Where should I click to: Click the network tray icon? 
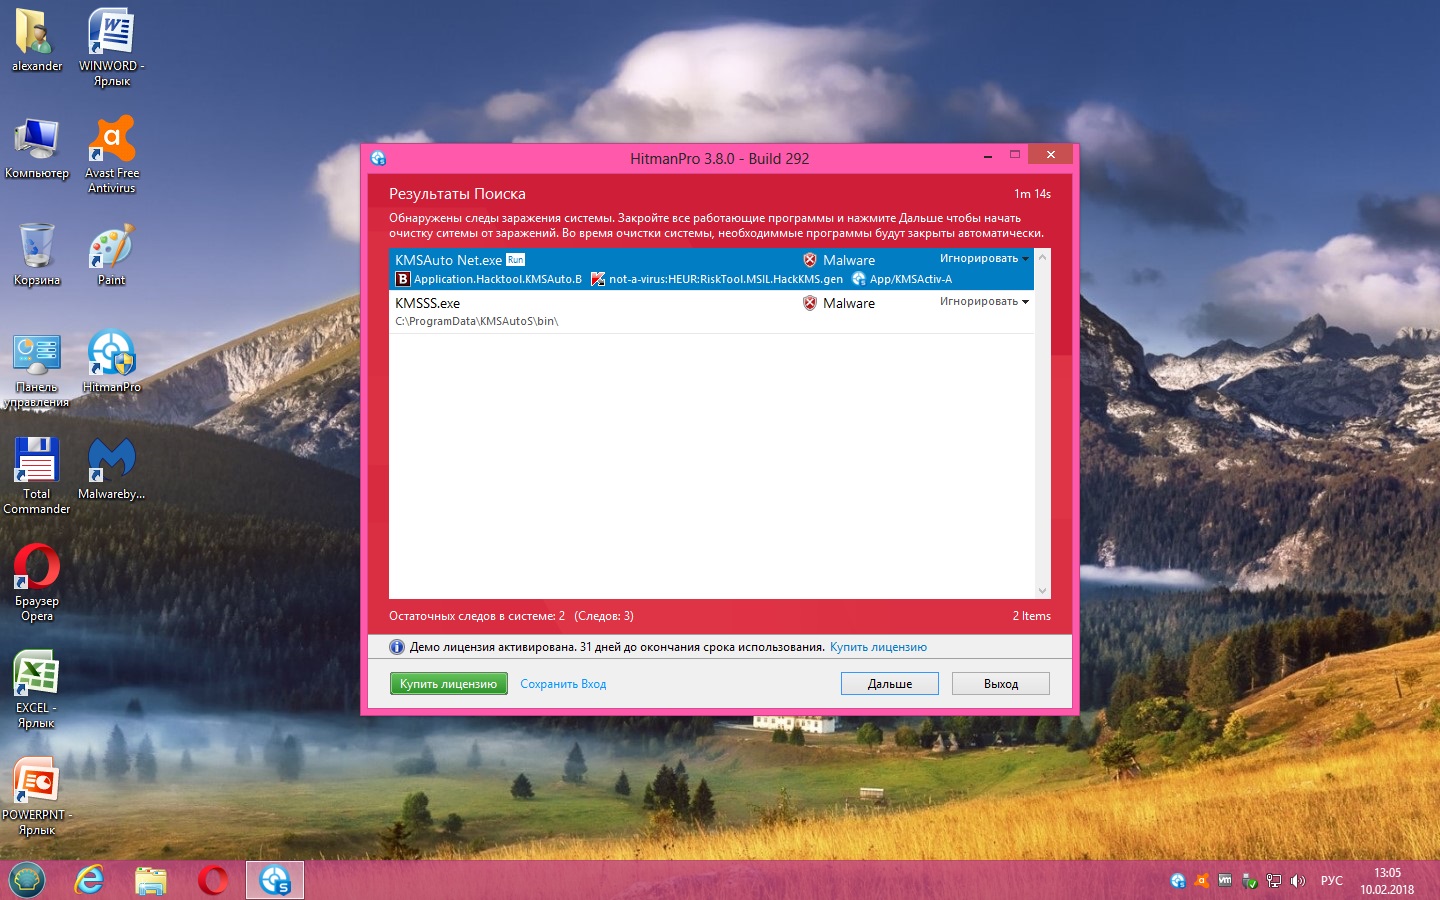pos(1273,881)
